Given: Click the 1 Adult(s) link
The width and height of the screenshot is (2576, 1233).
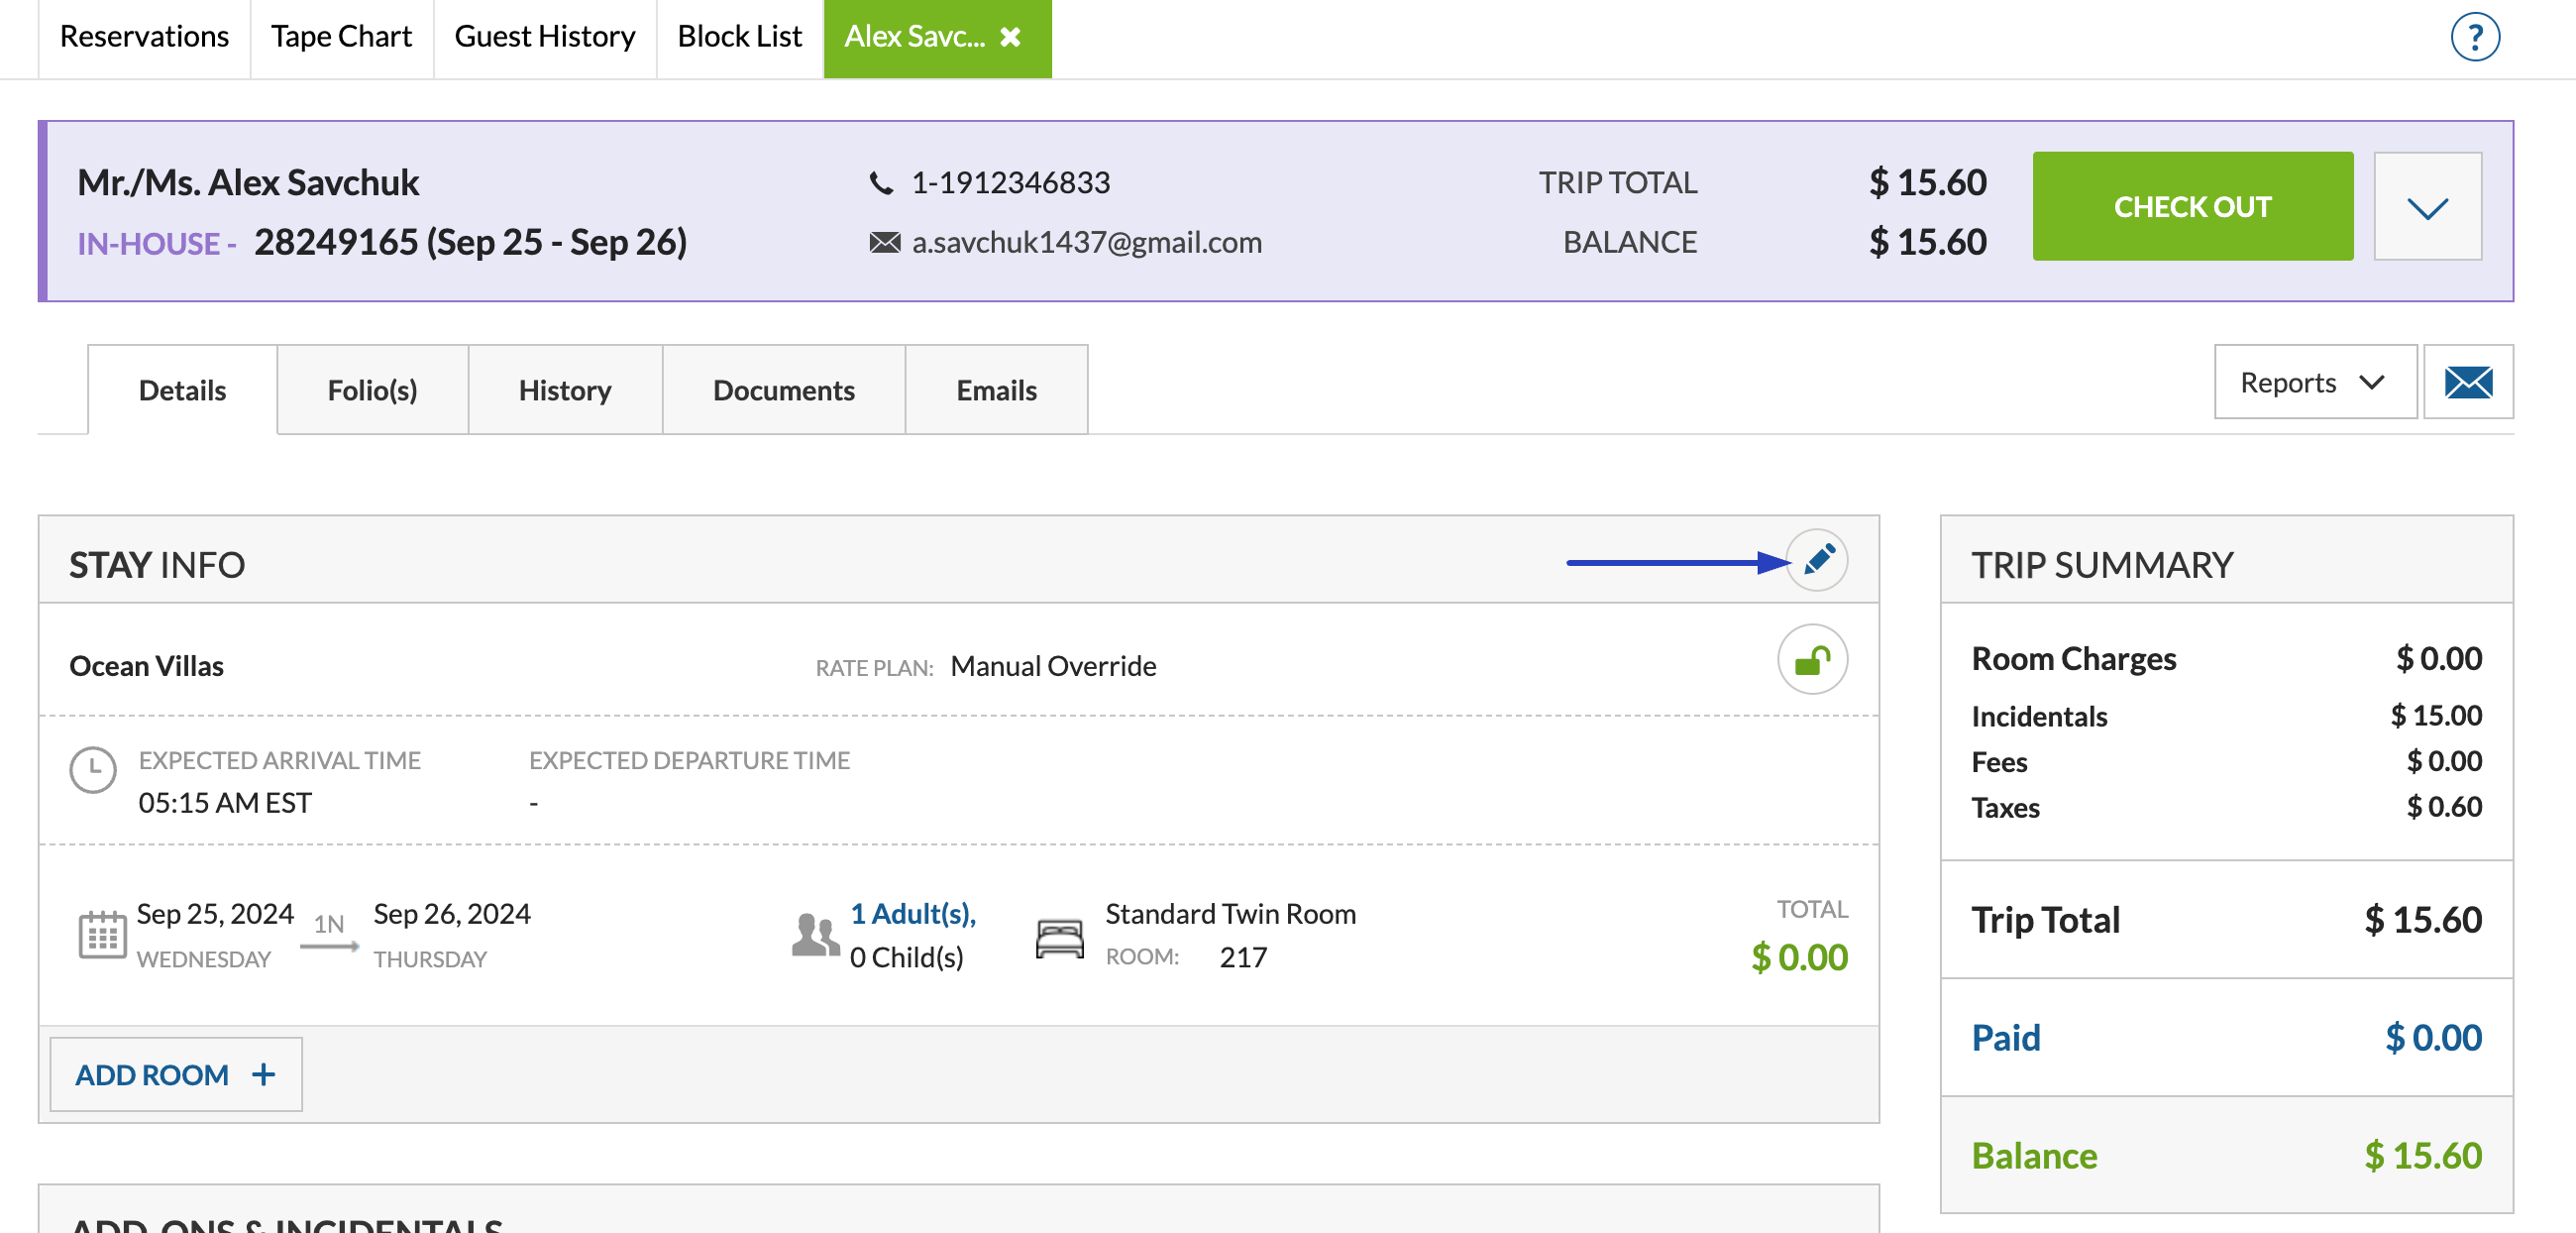Looking at the screenshot, I should [912, 913].
